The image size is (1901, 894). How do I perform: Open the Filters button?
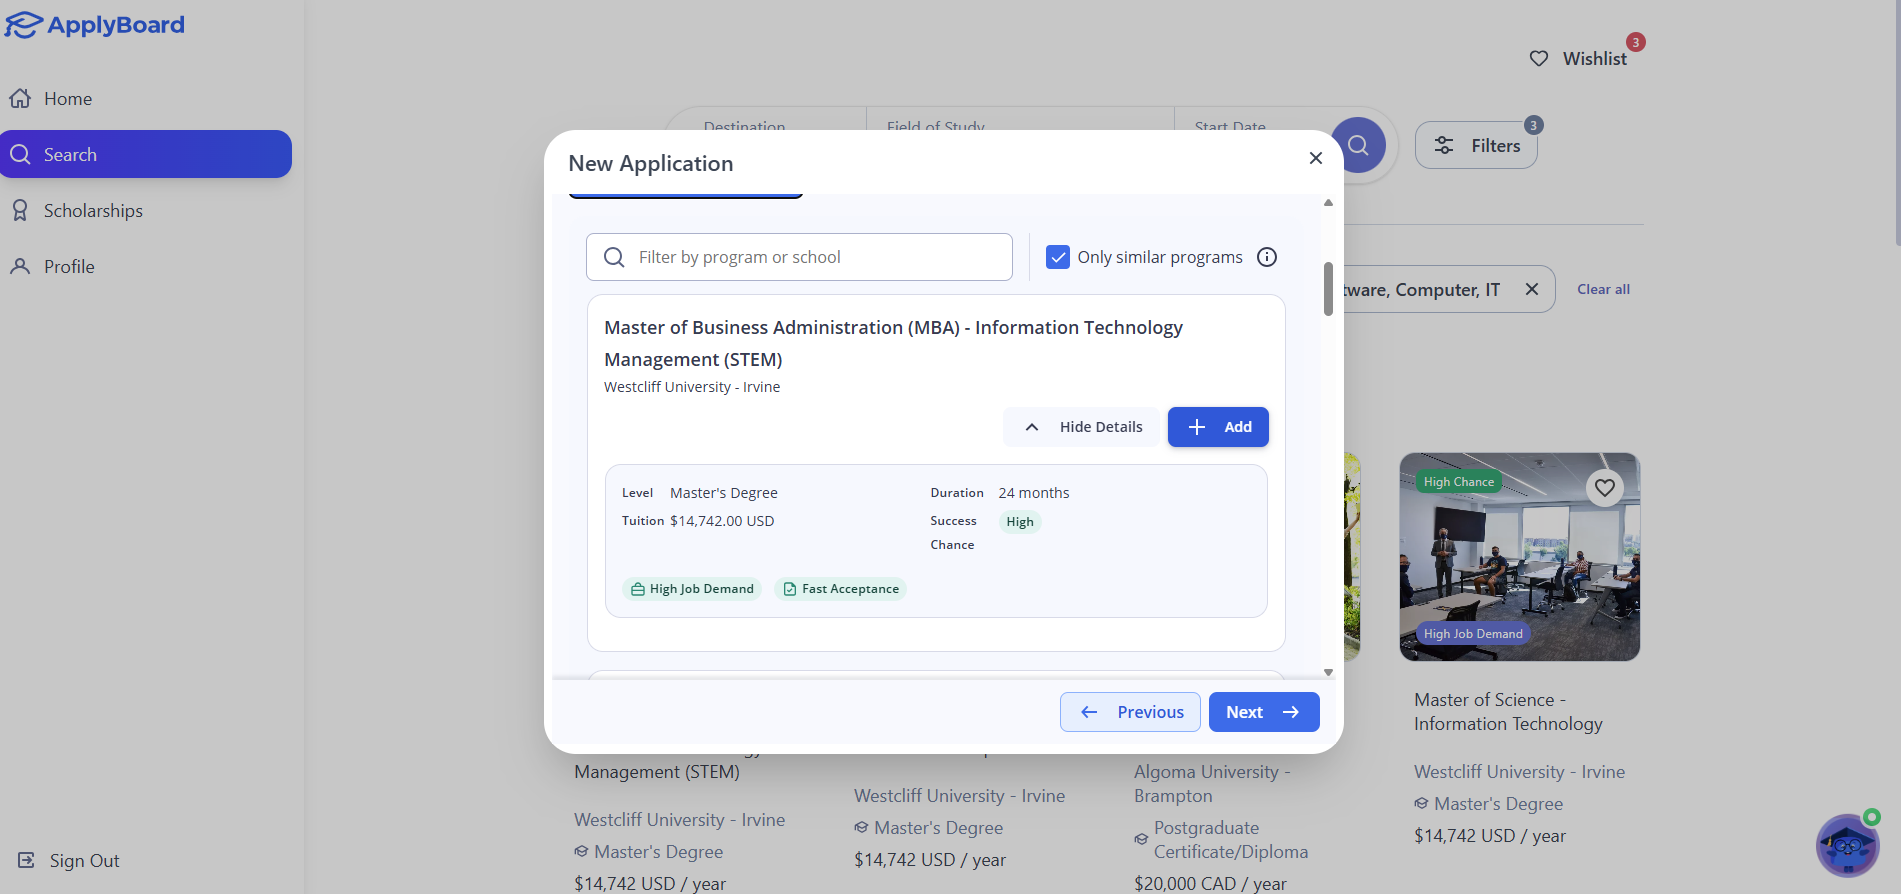[x=1476, y=145]
